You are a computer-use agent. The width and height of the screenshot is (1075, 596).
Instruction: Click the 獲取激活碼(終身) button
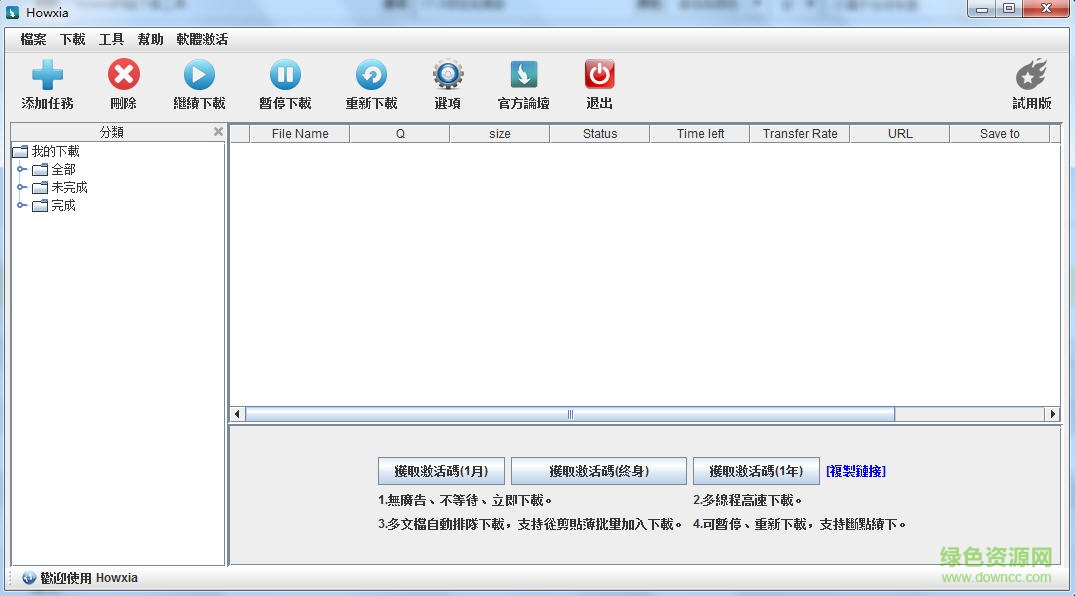coord(598,470)
